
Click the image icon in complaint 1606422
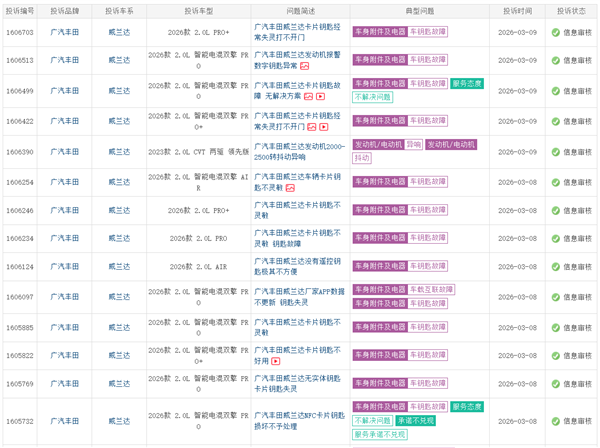tap(313, 128)
